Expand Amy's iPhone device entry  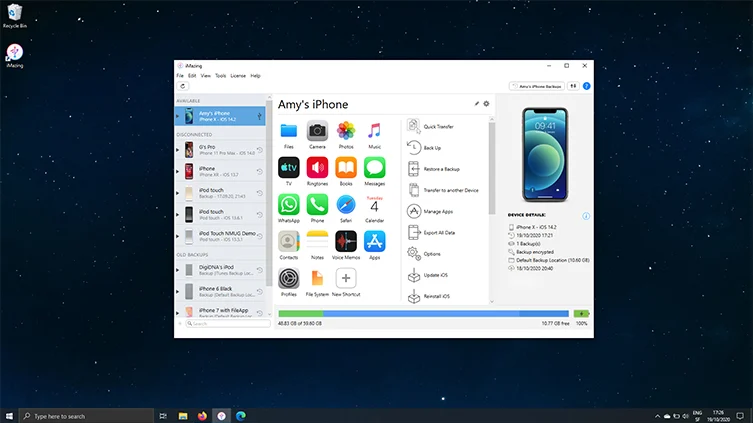[178, 116]
